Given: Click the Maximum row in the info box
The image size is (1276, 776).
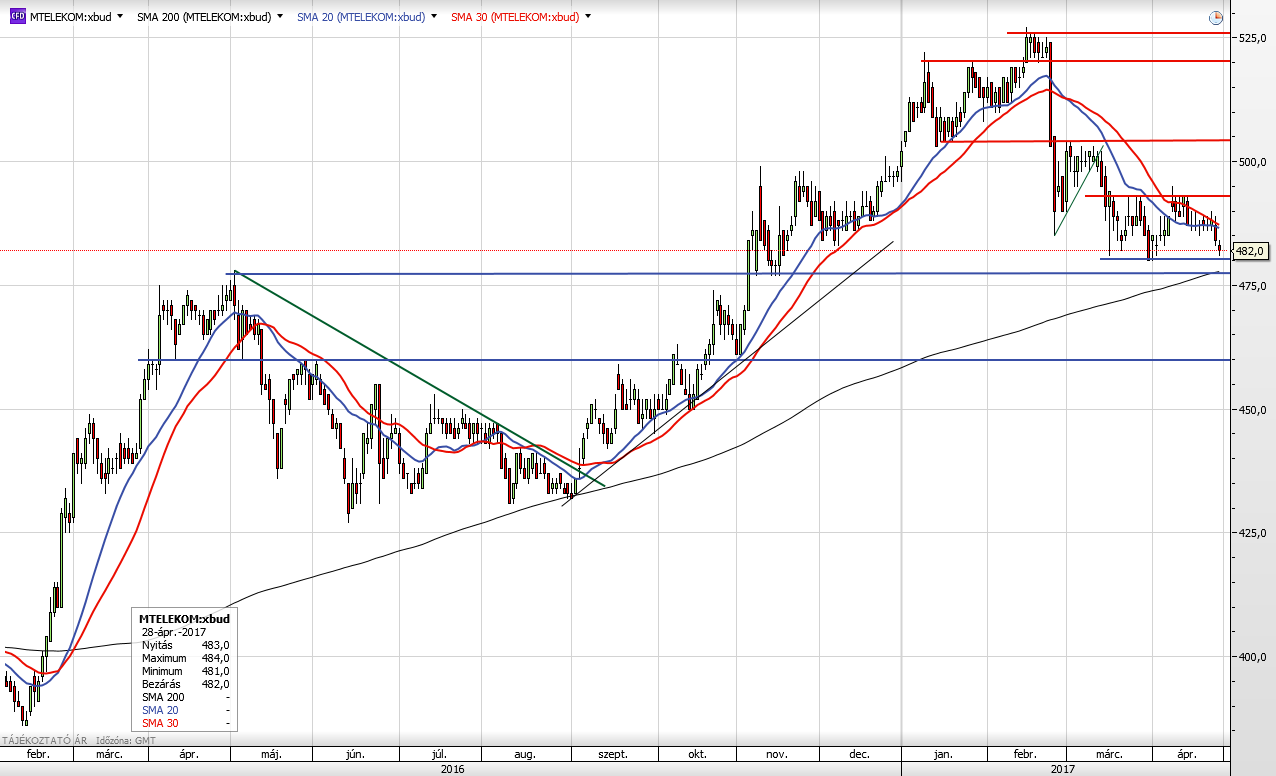Looking at the screenshot, I should [185, 658].
